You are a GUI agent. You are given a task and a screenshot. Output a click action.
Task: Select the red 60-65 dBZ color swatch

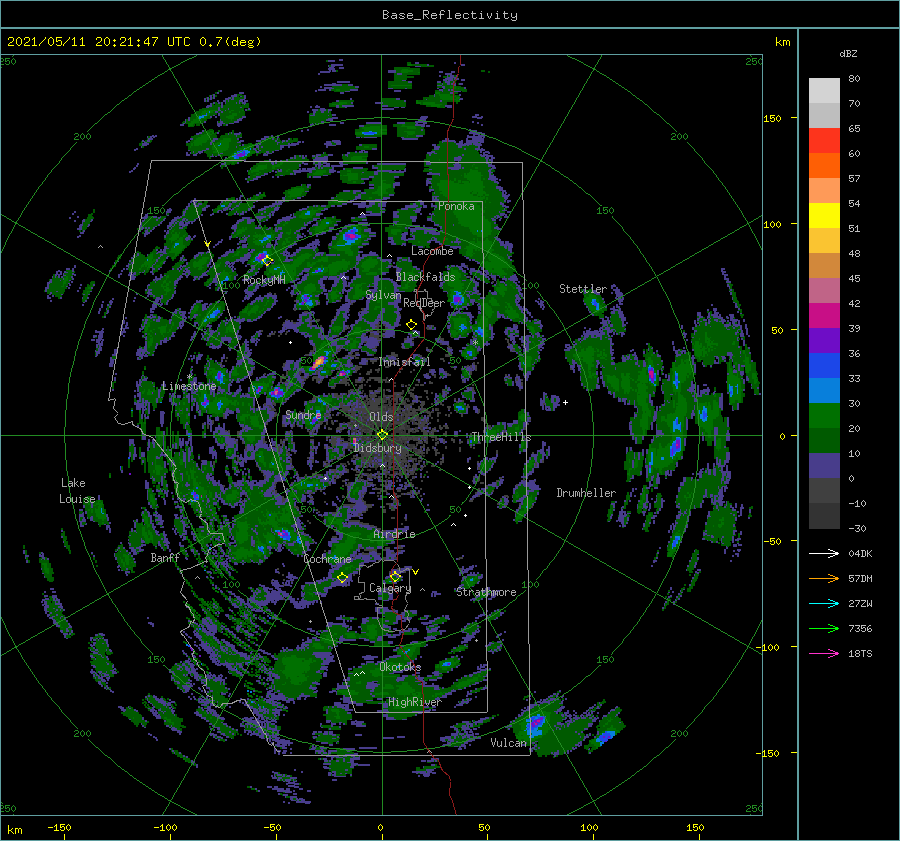(x=824, y=141)
